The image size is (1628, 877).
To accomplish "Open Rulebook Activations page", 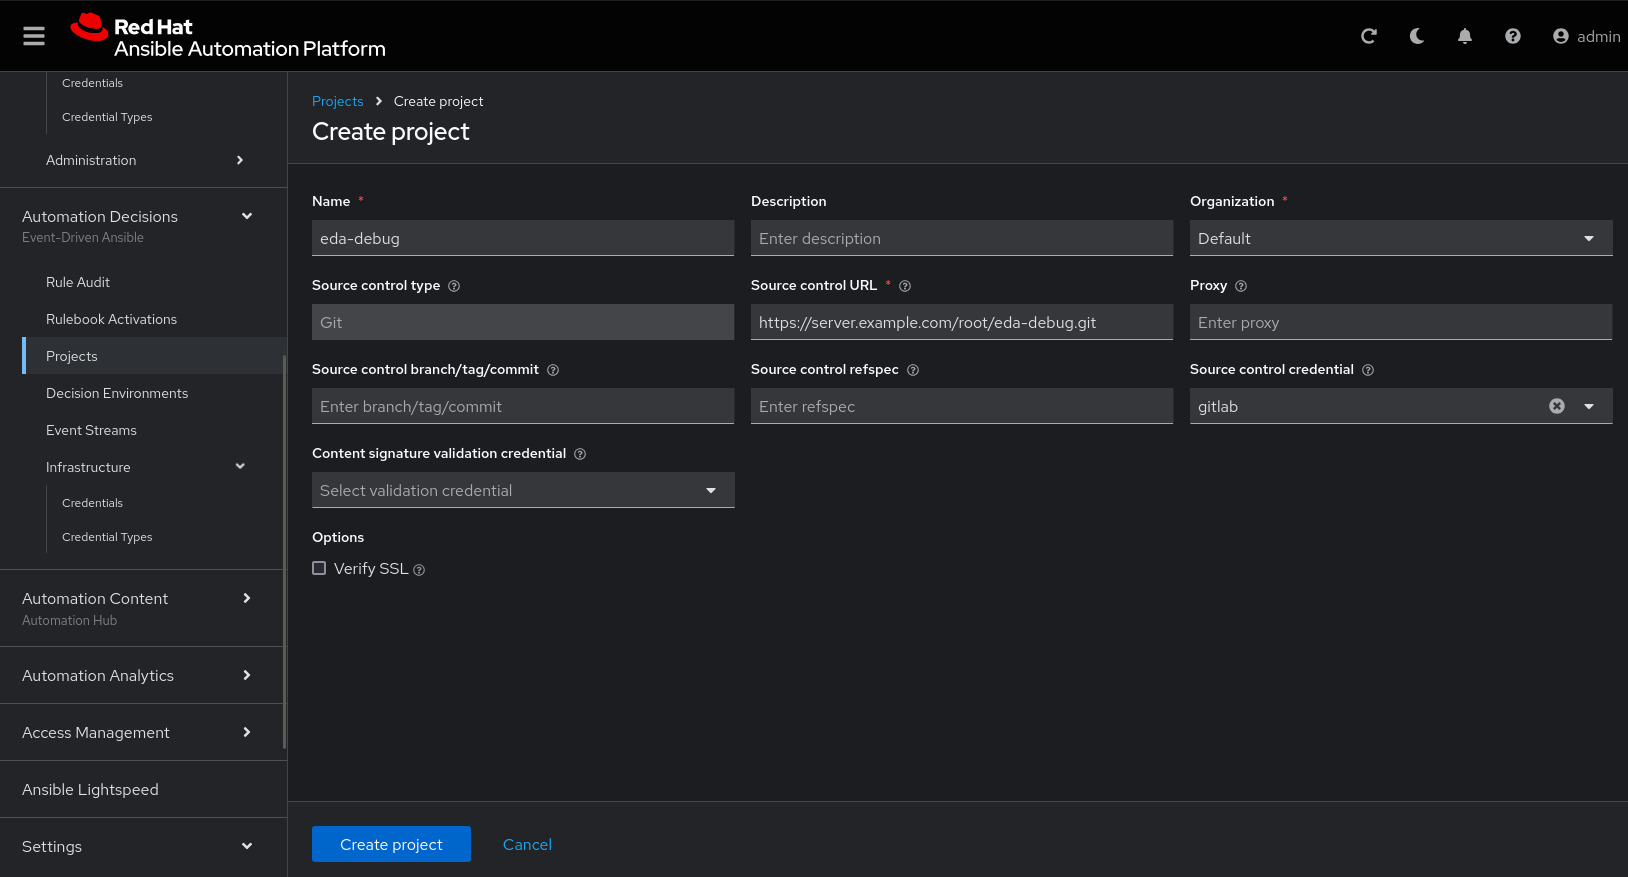I will coord(111,319).
